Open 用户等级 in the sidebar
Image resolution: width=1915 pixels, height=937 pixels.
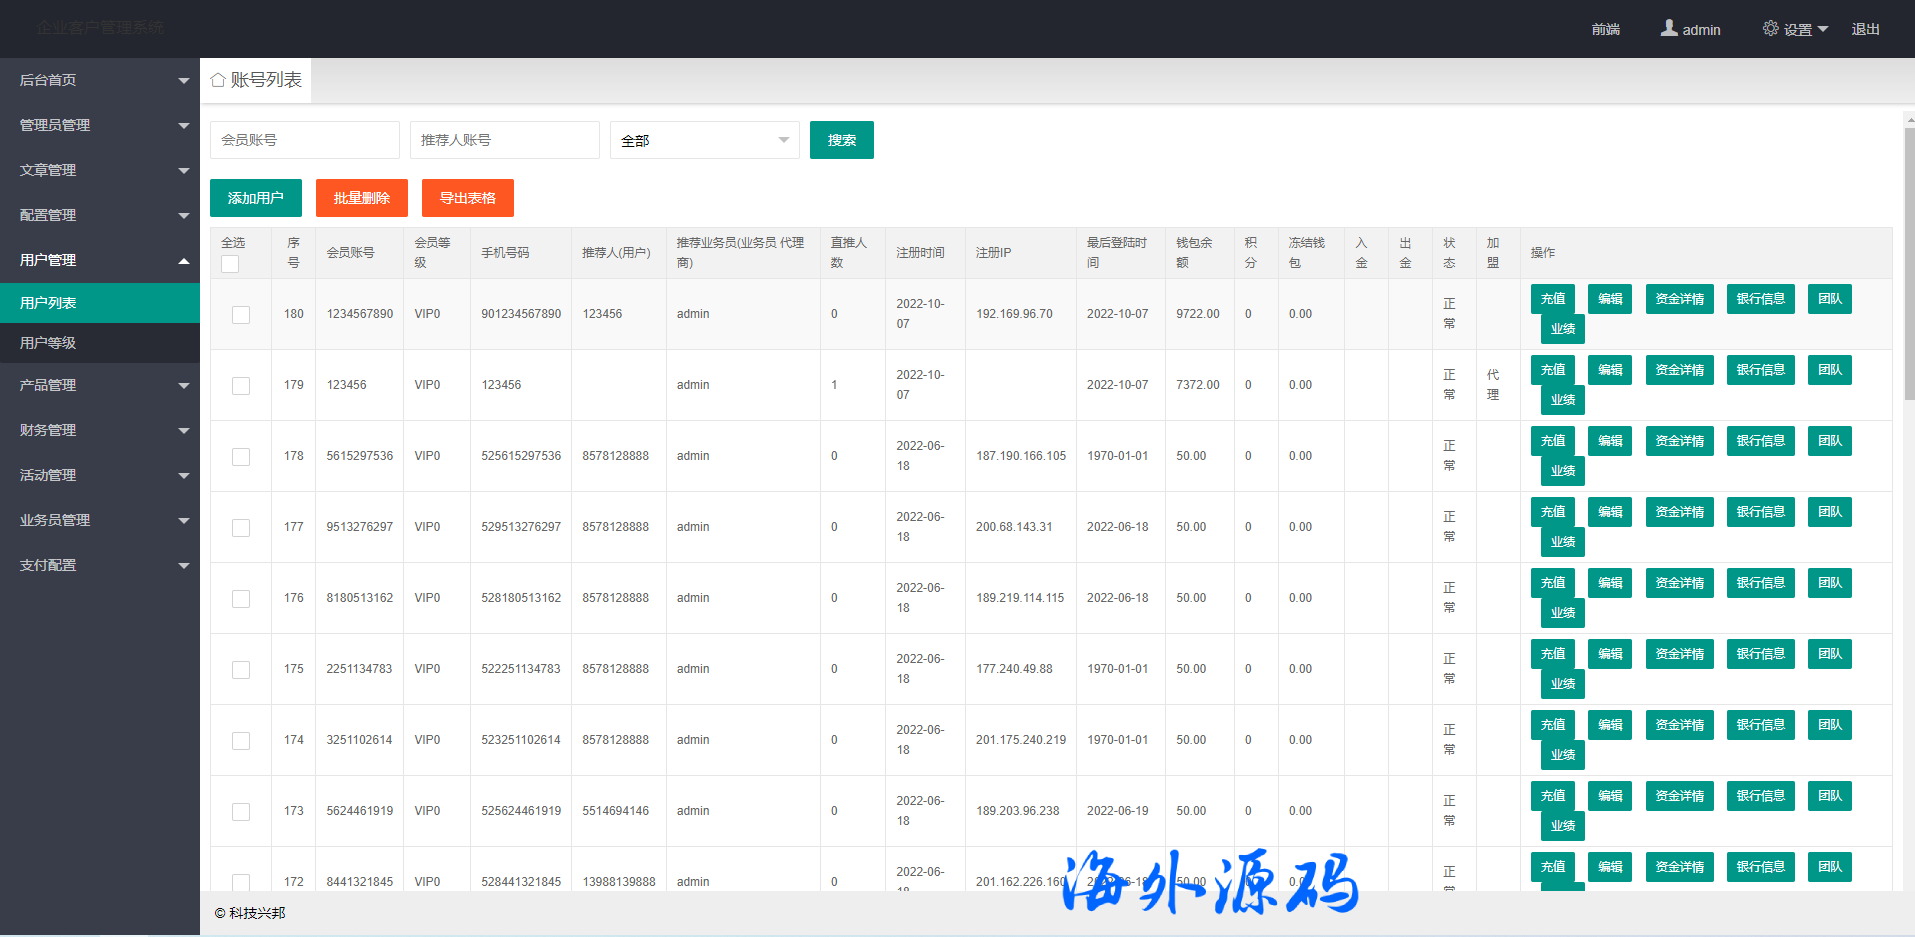point(100,343)
